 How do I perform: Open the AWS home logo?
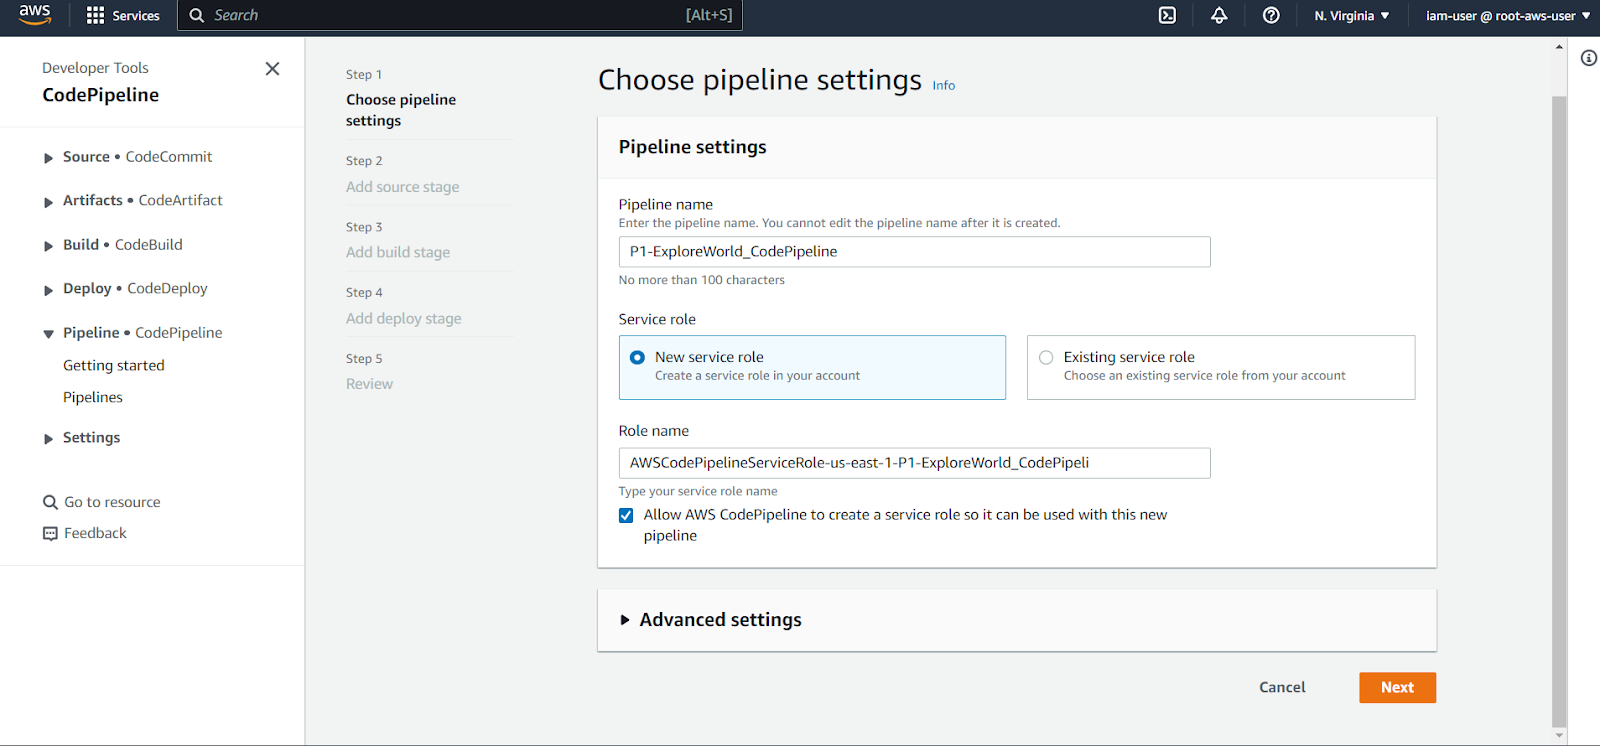(x=35, y=15)
